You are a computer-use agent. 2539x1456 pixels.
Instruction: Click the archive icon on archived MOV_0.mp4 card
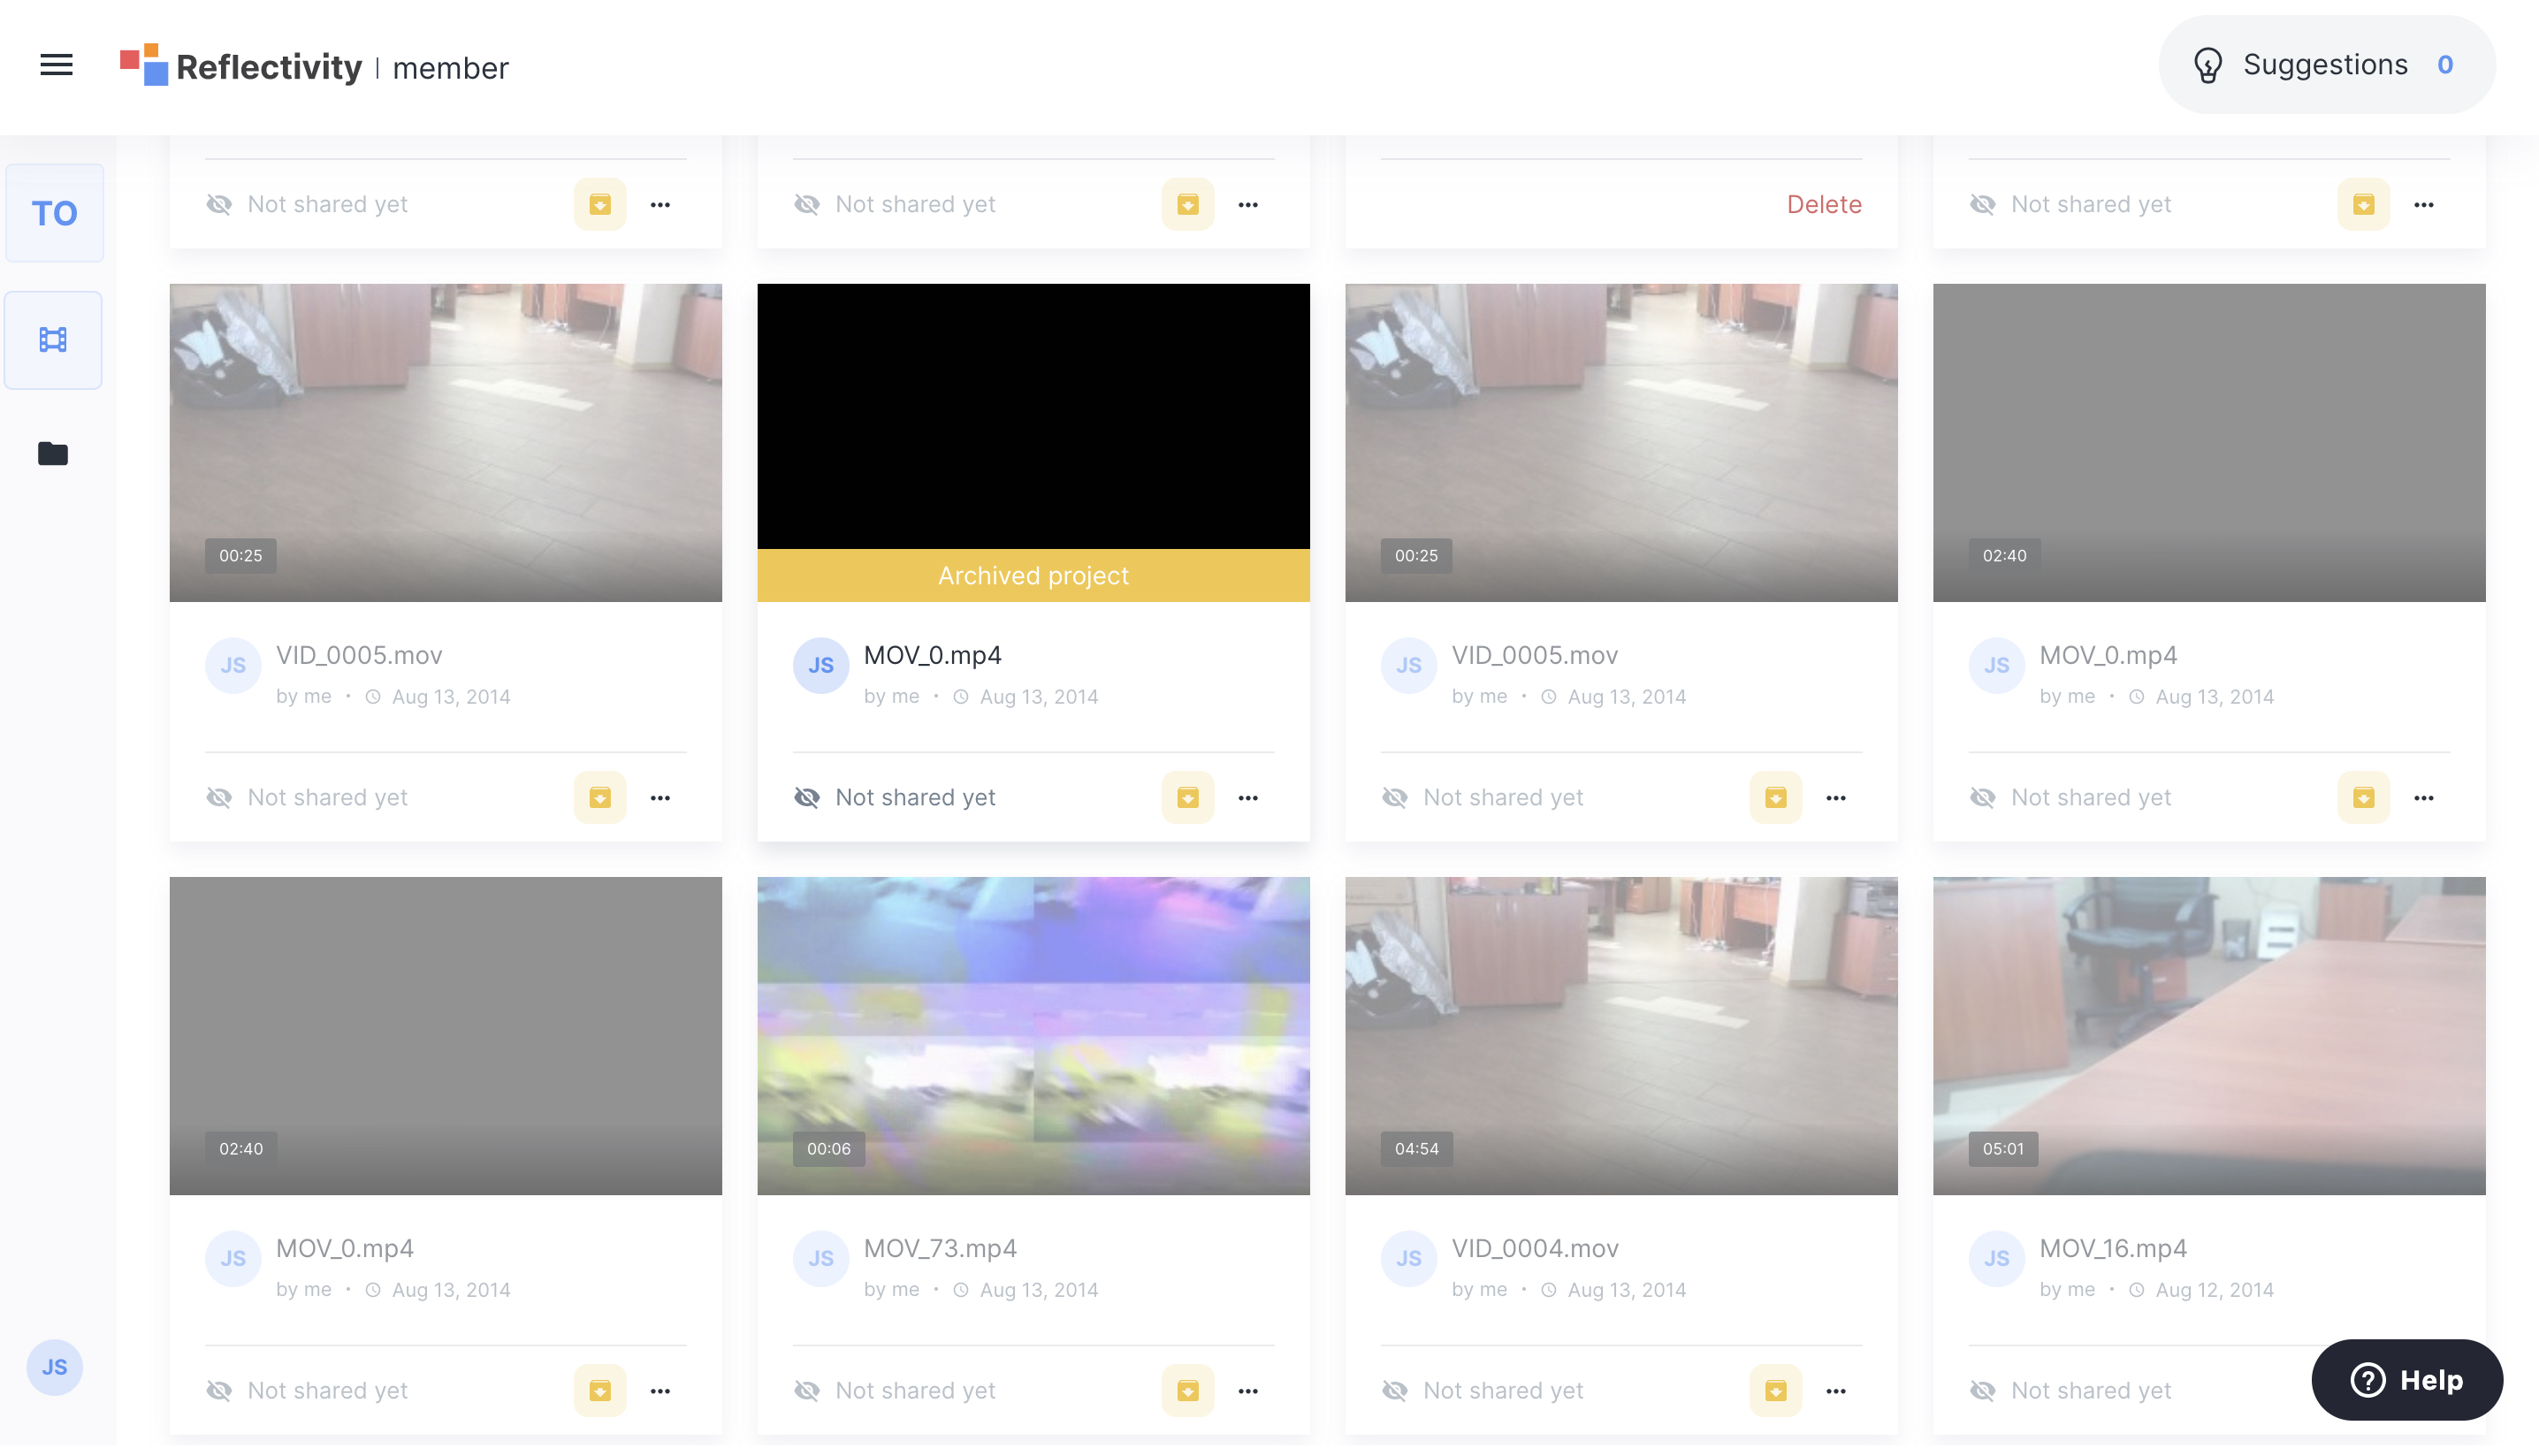coord(1187,797)
